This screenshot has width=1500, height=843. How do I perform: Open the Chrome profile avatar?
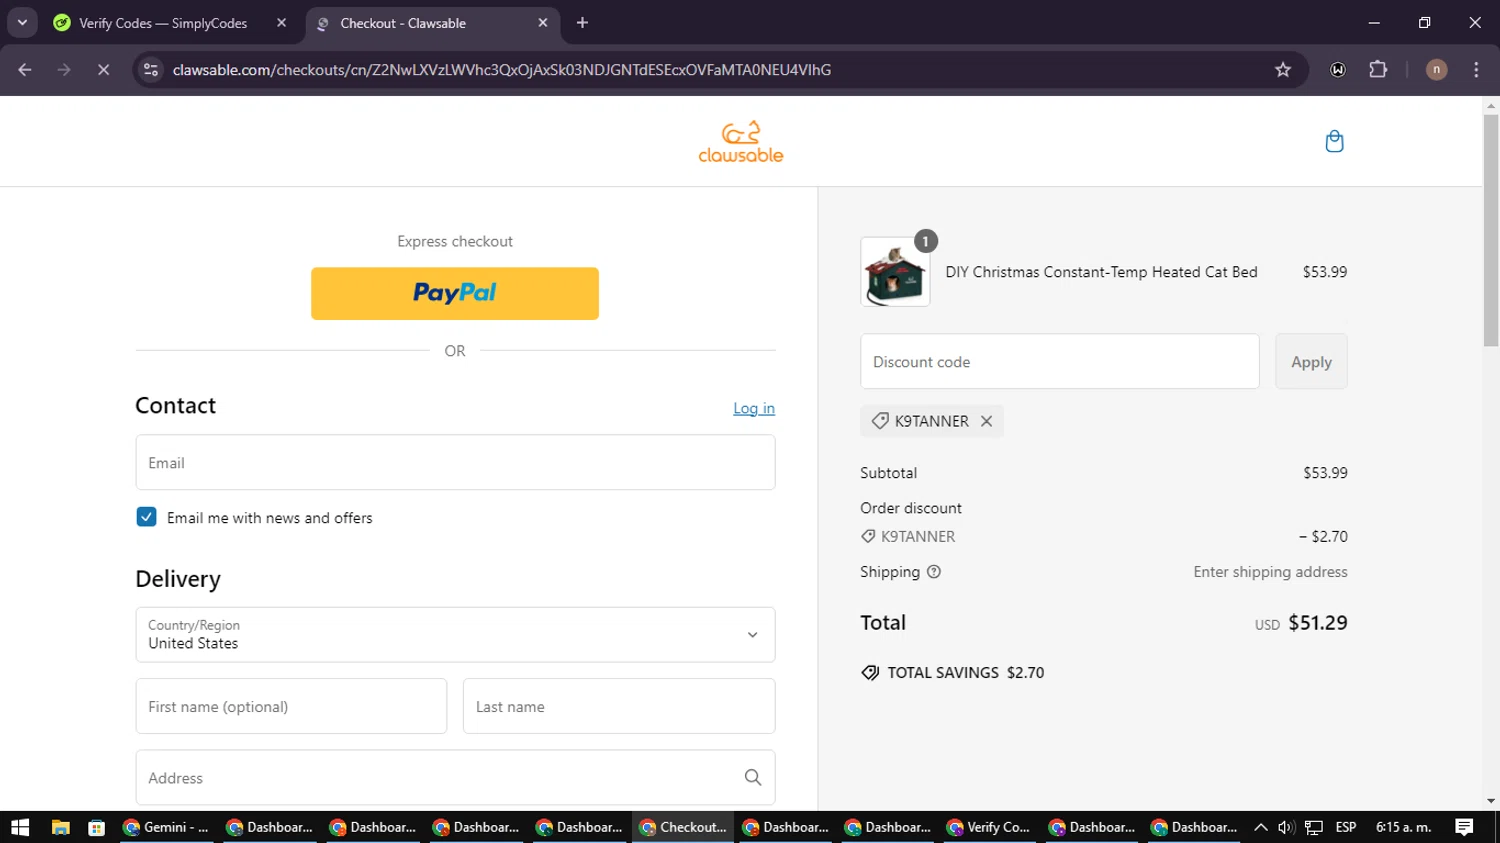tap(1436, 70)
